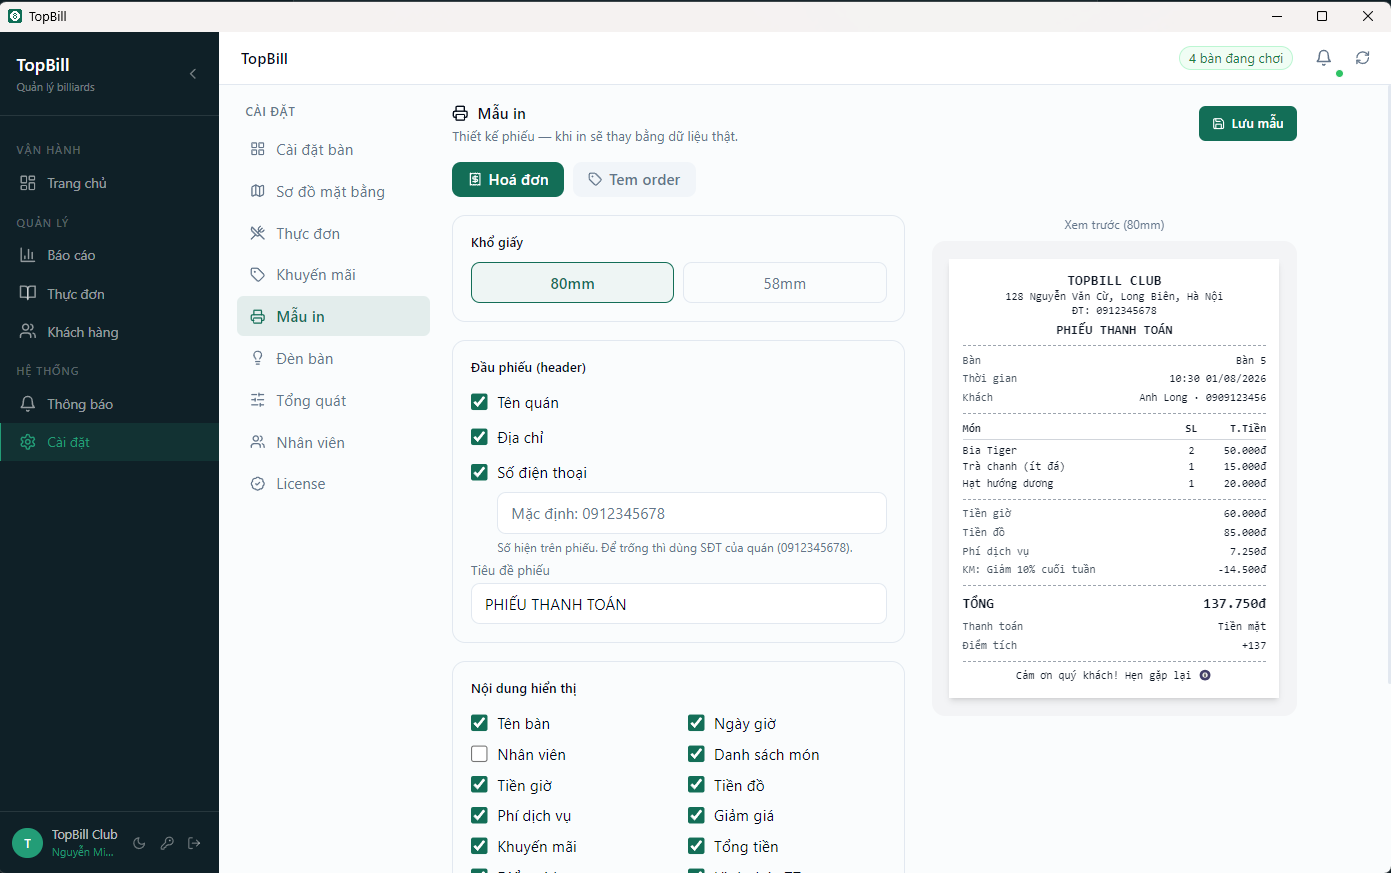Click the key icon in the sidebar footer
1391x873 pixels.
(x=167, y=843)
